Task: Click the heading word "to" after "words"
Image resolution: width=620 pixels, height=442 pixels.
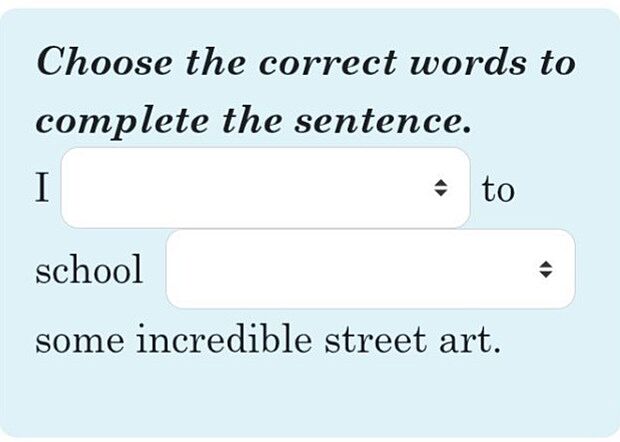Action: (x=555, y=63)
